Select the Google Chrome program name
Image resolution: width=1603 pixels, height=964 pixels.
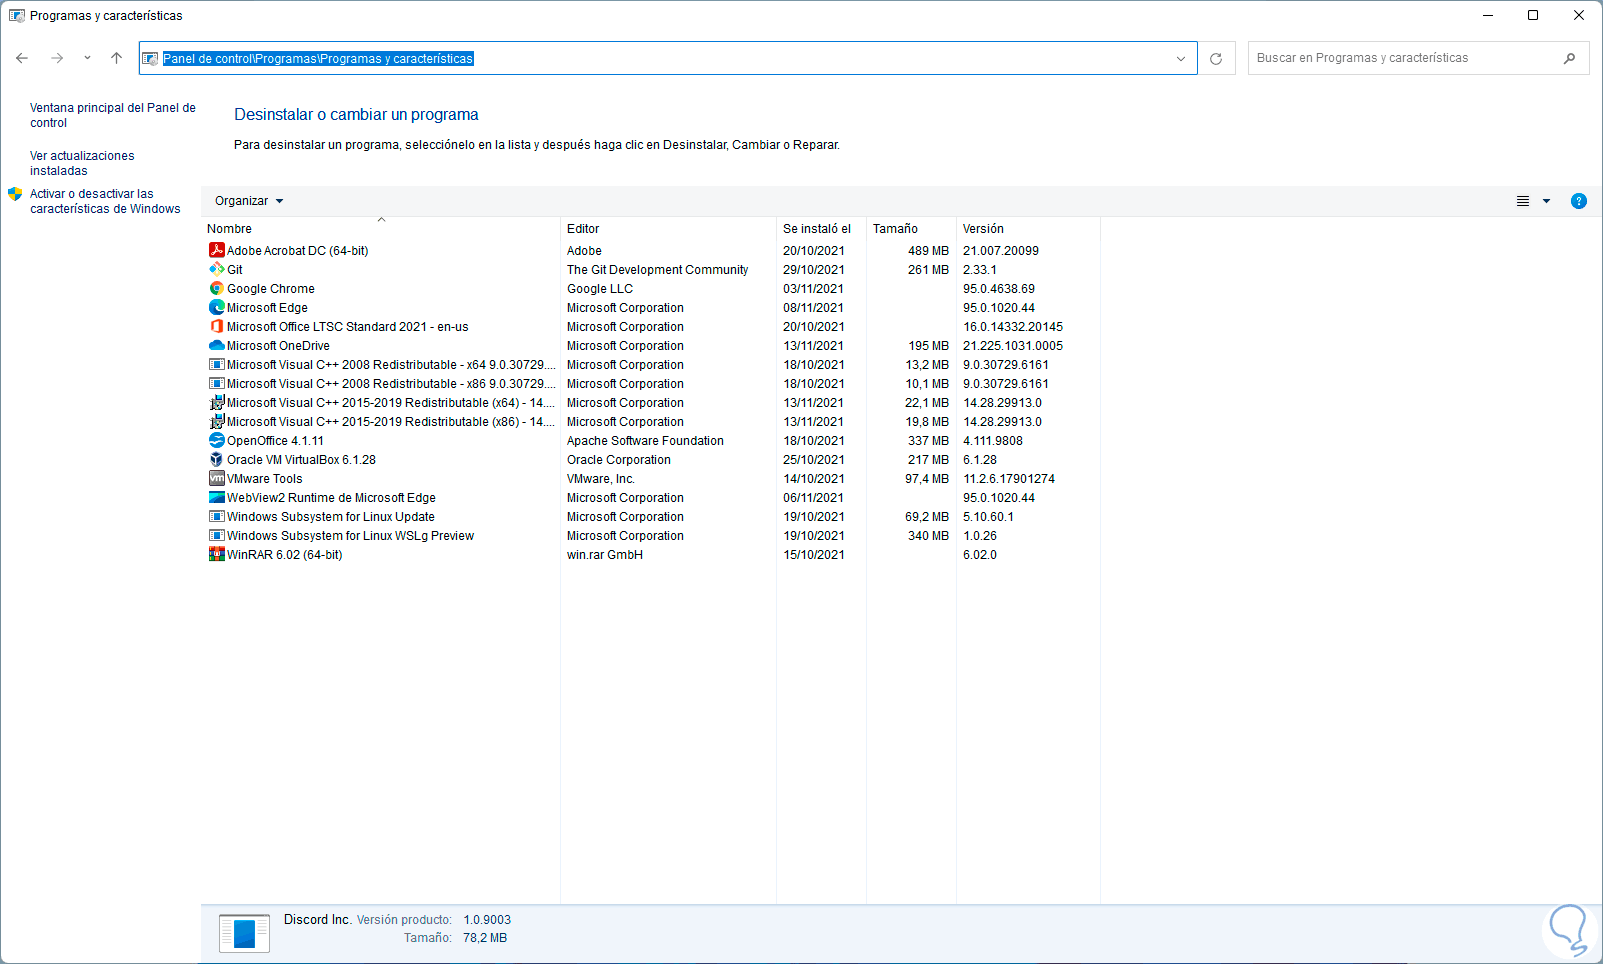[270, 289]
